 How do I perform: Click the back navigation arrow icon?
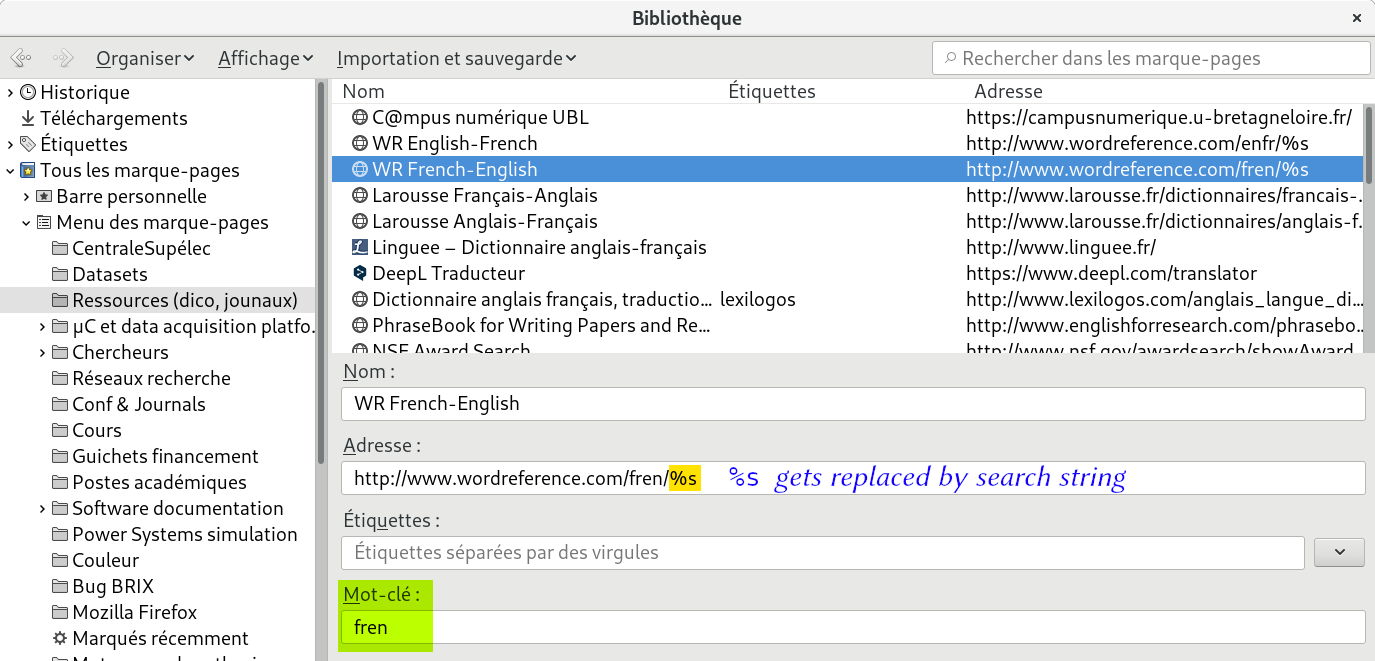pos(21,58)
